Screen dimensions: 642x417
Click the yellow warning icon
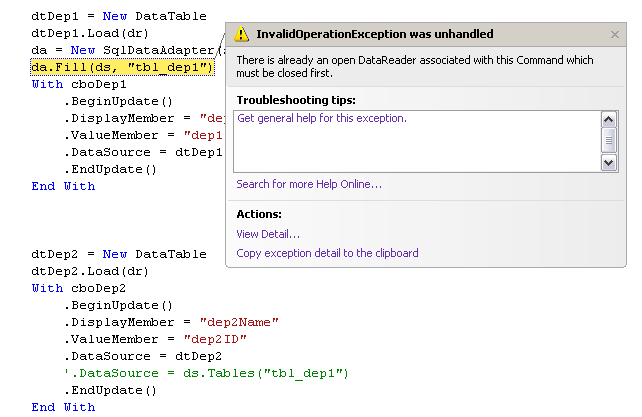click(241, 34)
